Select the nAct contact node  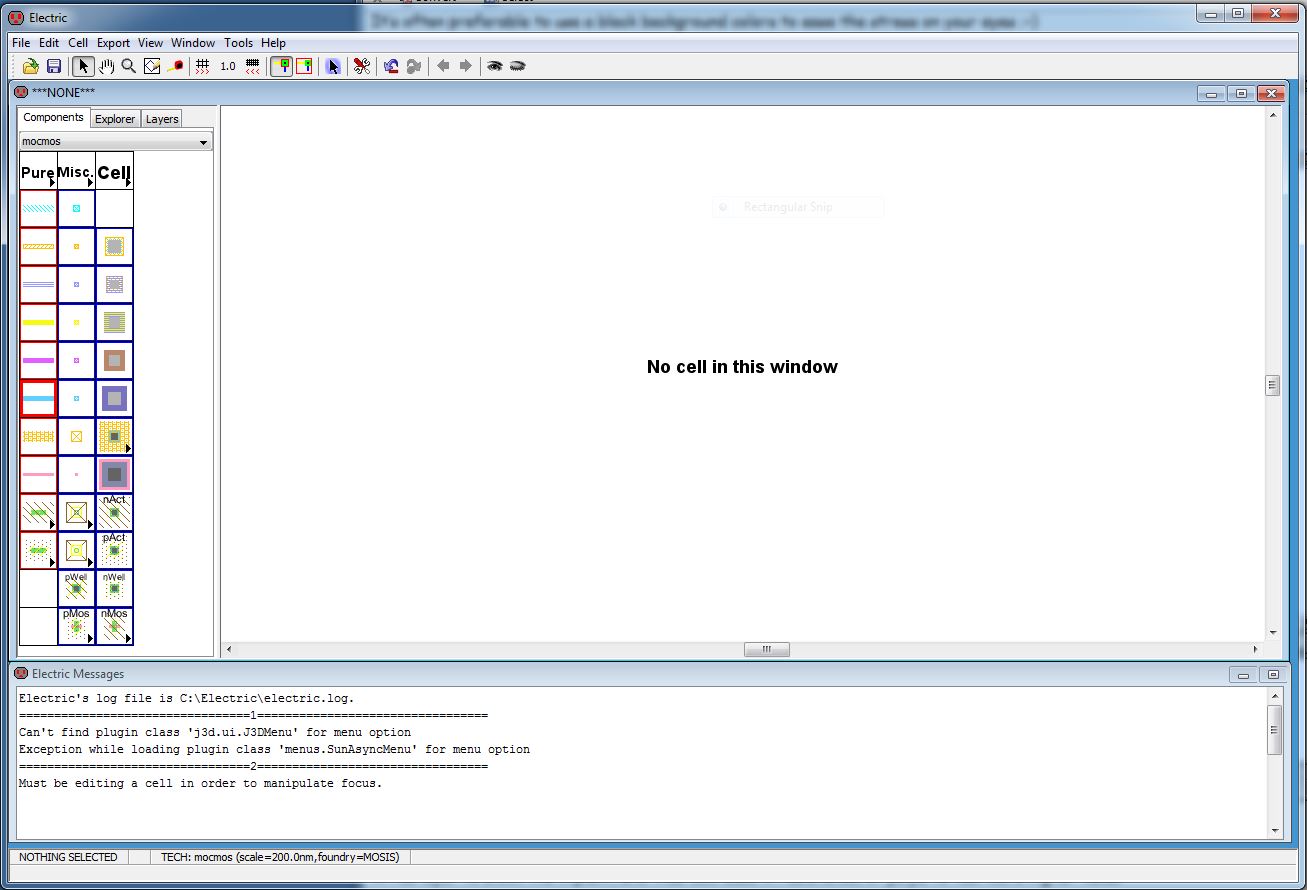click(x=114, y=513)
